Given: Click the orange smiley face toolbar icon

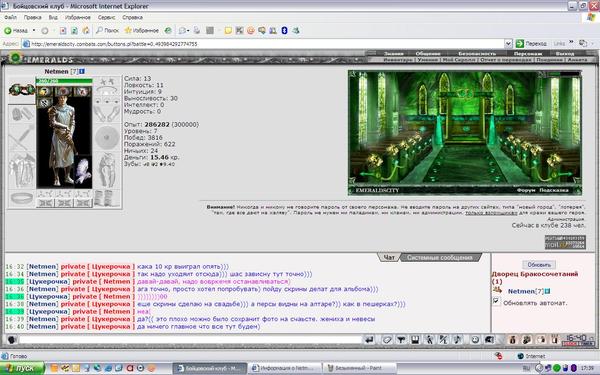Looking at the screenshot, I should tap(251, 31).
